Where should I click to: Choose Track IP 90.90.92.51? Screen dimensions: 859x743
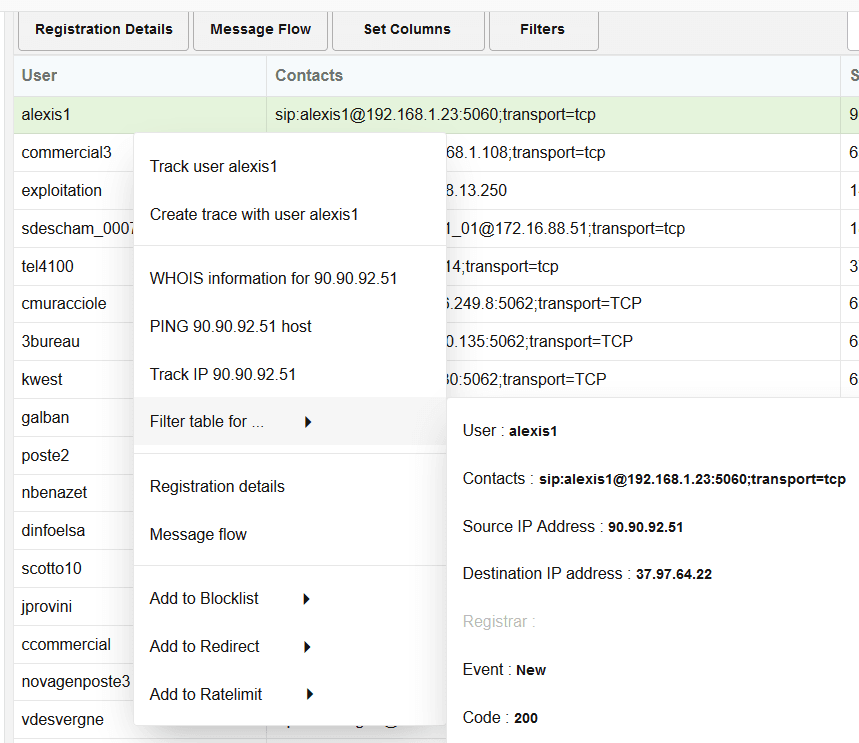click(223, 374)
